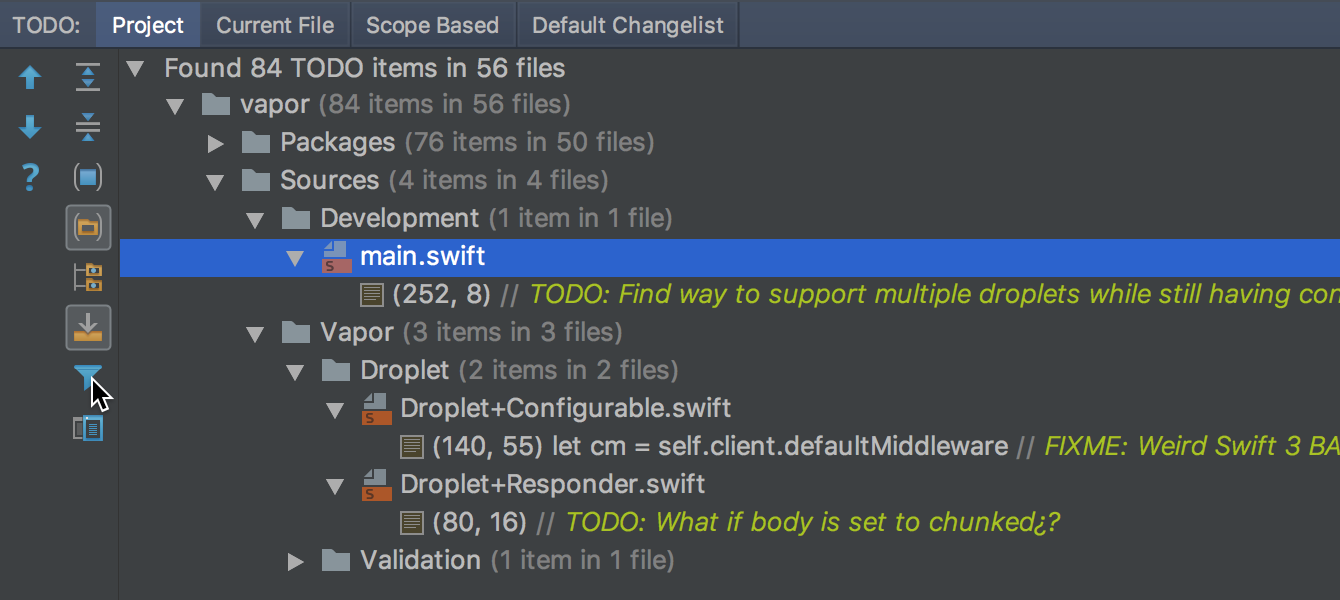The width and height of the screenshot is (1340, 600).
Task: Open the Scope Based tab
Action: point(432,24)
